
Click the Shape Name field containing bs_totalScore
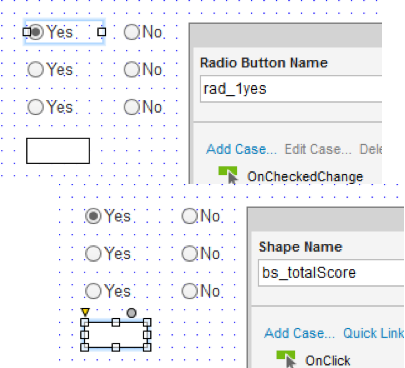click(x=331, y=273)
